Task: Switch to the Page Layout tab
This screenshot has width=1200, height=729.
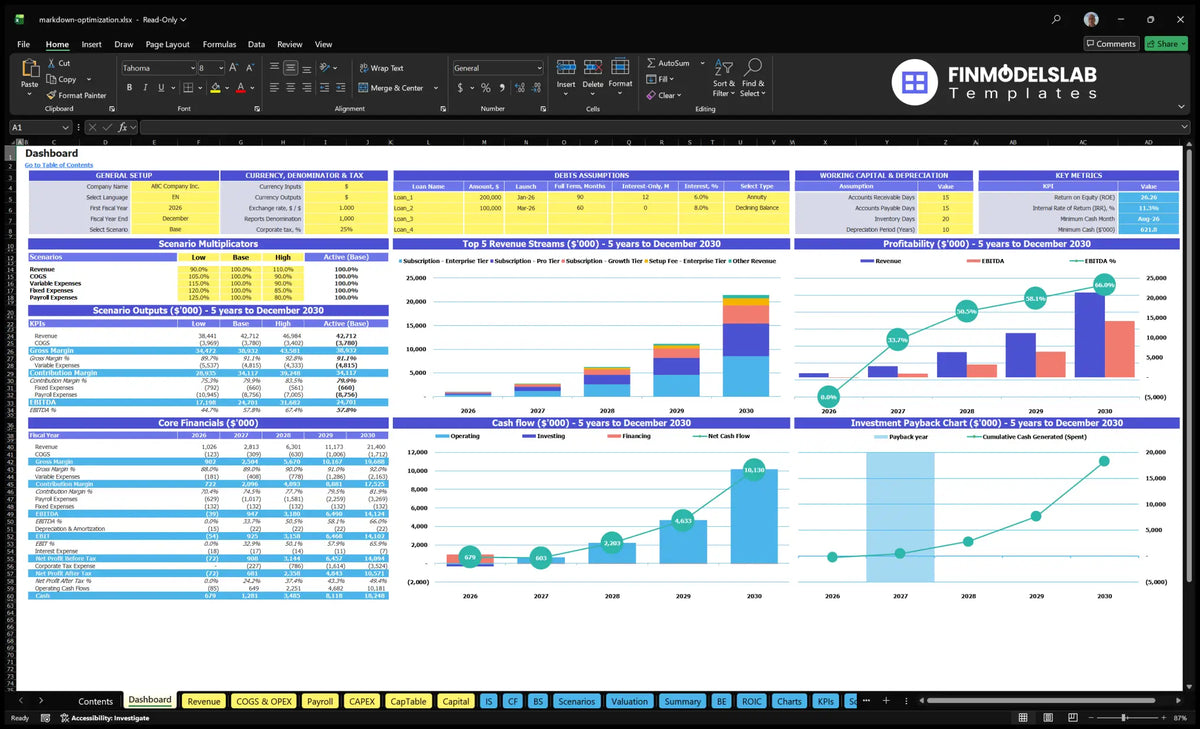Action: 167,44
